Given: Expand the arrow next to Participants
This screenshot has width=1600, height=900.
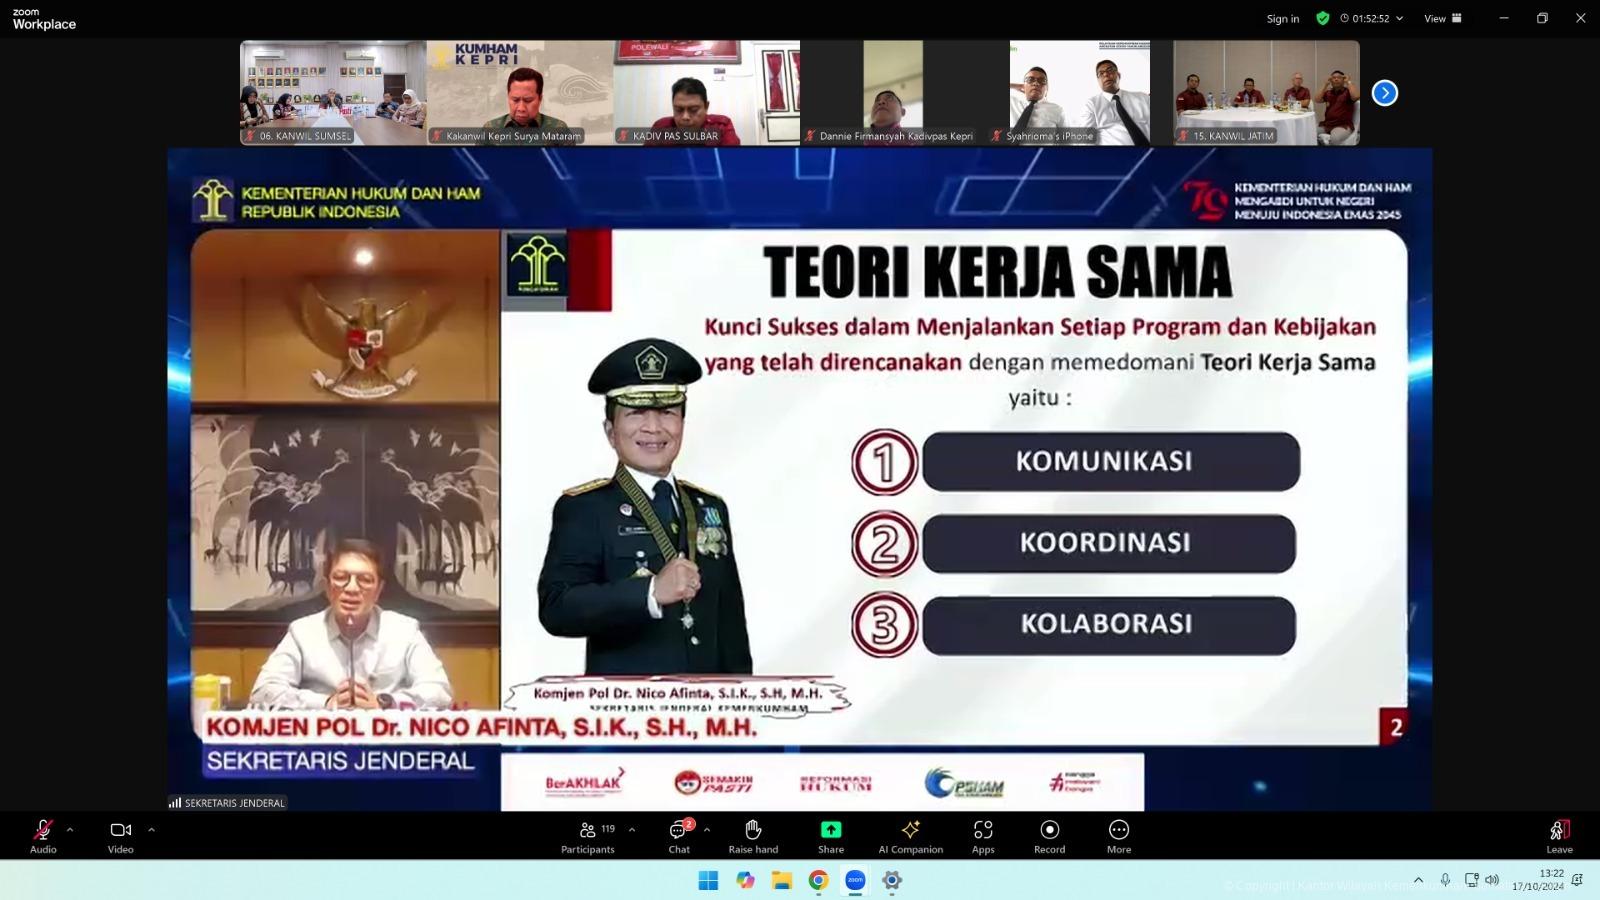Looking at the screenshot, I should [x=632, y=830].
